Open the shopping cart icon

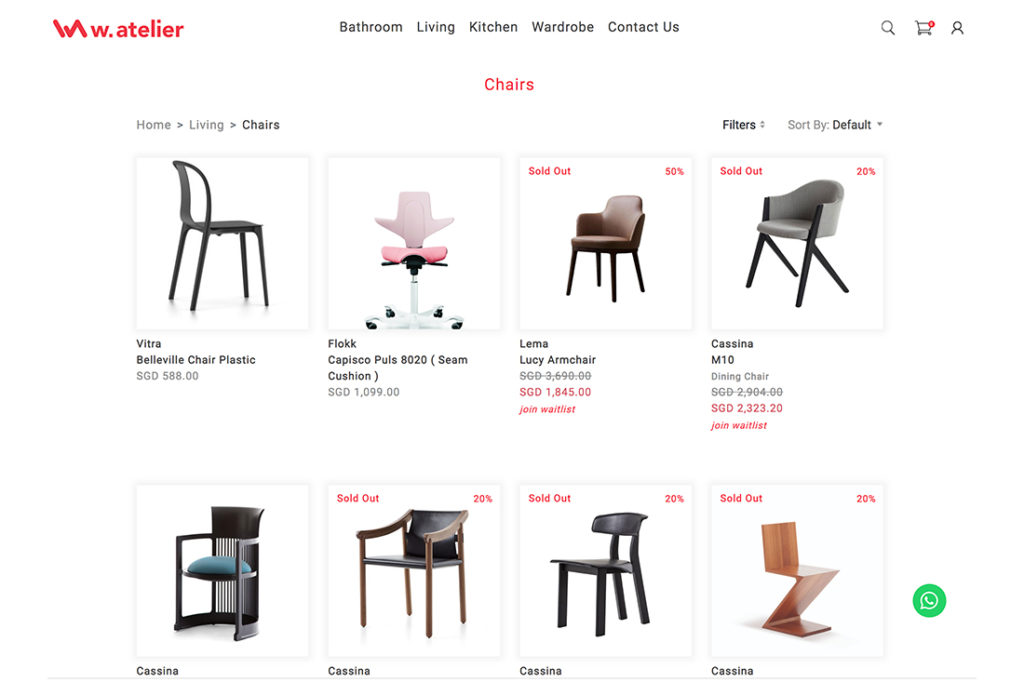[924, 27]
